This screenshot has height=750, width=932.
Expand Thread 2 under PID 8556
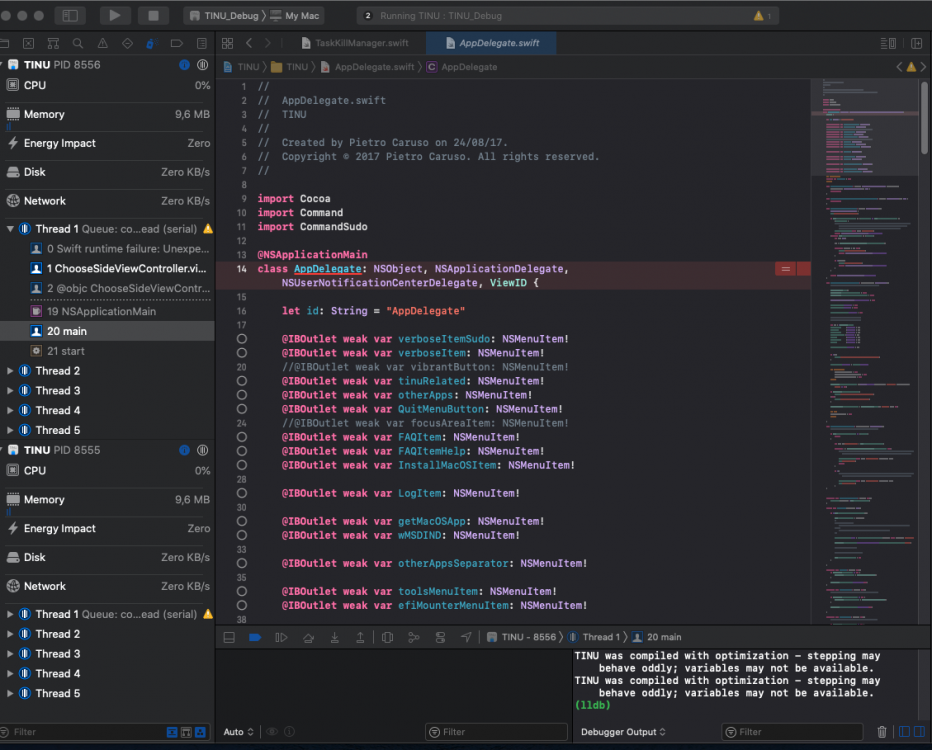[x=10, y=371]
